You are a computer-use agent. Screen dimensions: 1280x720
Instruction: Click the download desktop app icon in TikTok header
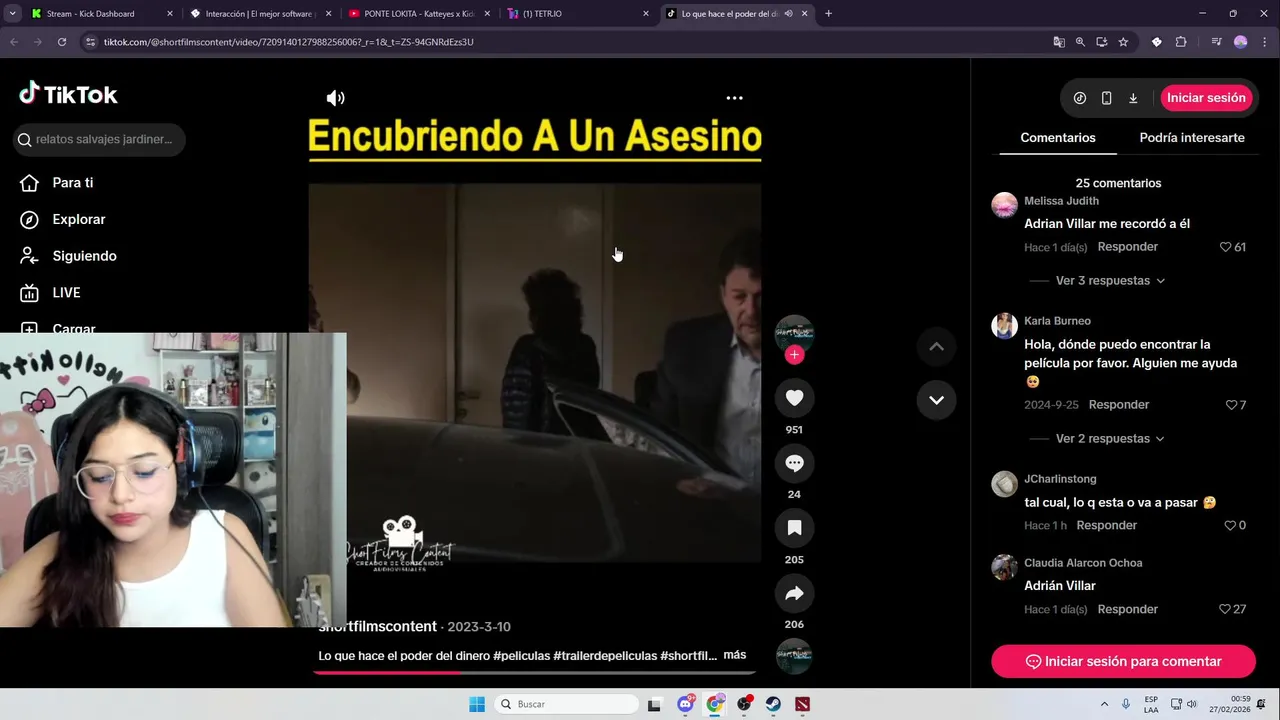pos(1133,98)
